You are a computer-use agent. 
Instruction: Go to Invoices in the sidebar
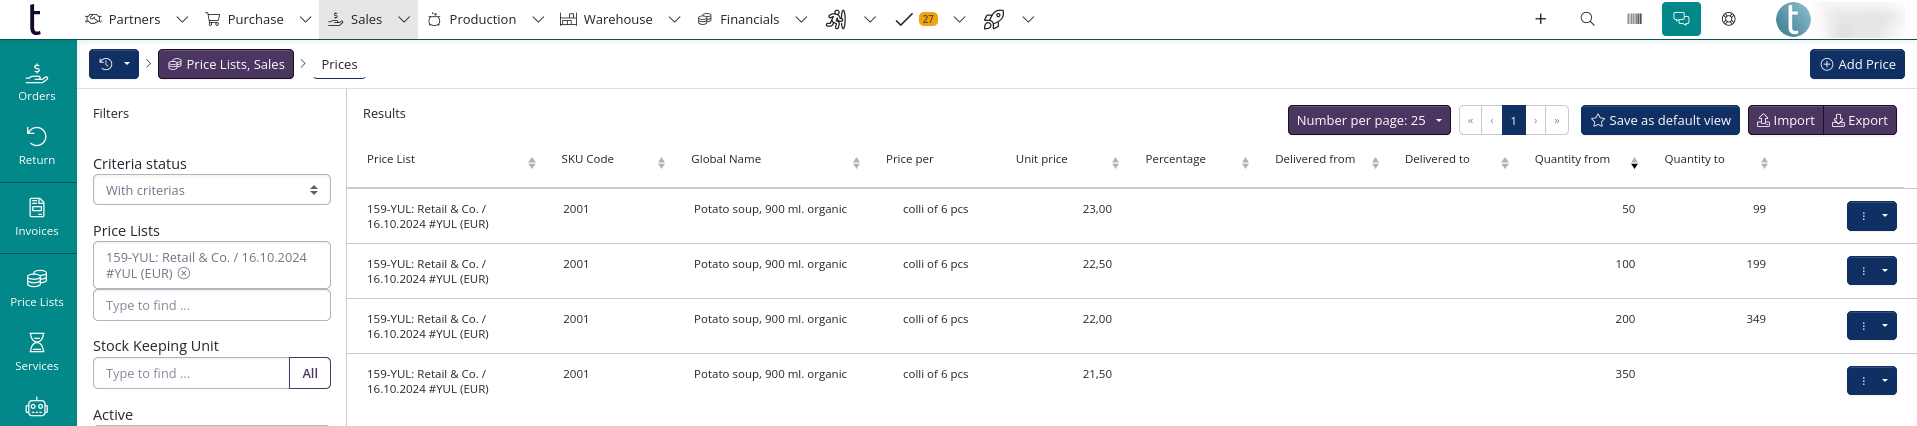(37, 217)
